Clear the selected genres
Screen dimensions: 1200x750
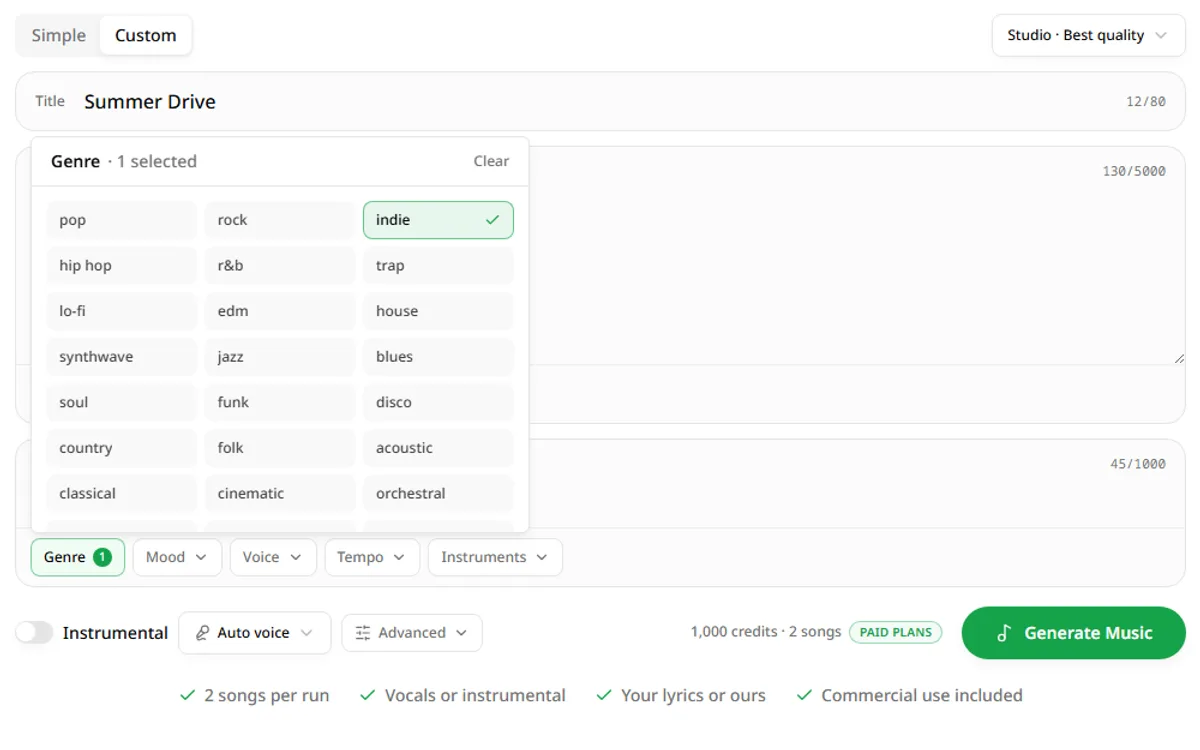(x=491, y=161)
